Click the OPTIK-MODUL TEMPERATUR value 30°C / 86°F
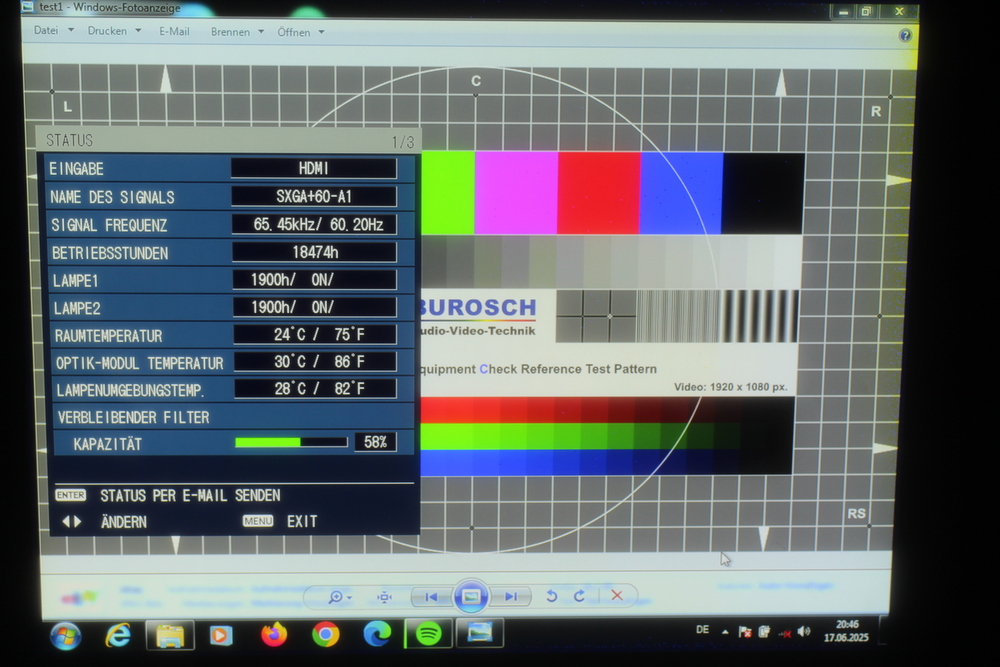Image resolution: width=1000 pixels, height=667 pixels. click(315, 362)
